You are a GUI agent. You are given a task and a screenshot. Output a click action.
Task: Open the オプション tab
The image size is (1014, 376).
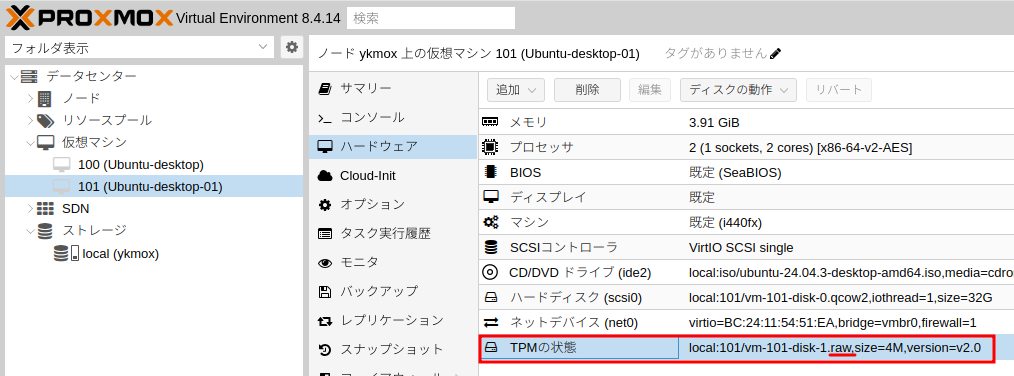[x=393, y=205]
